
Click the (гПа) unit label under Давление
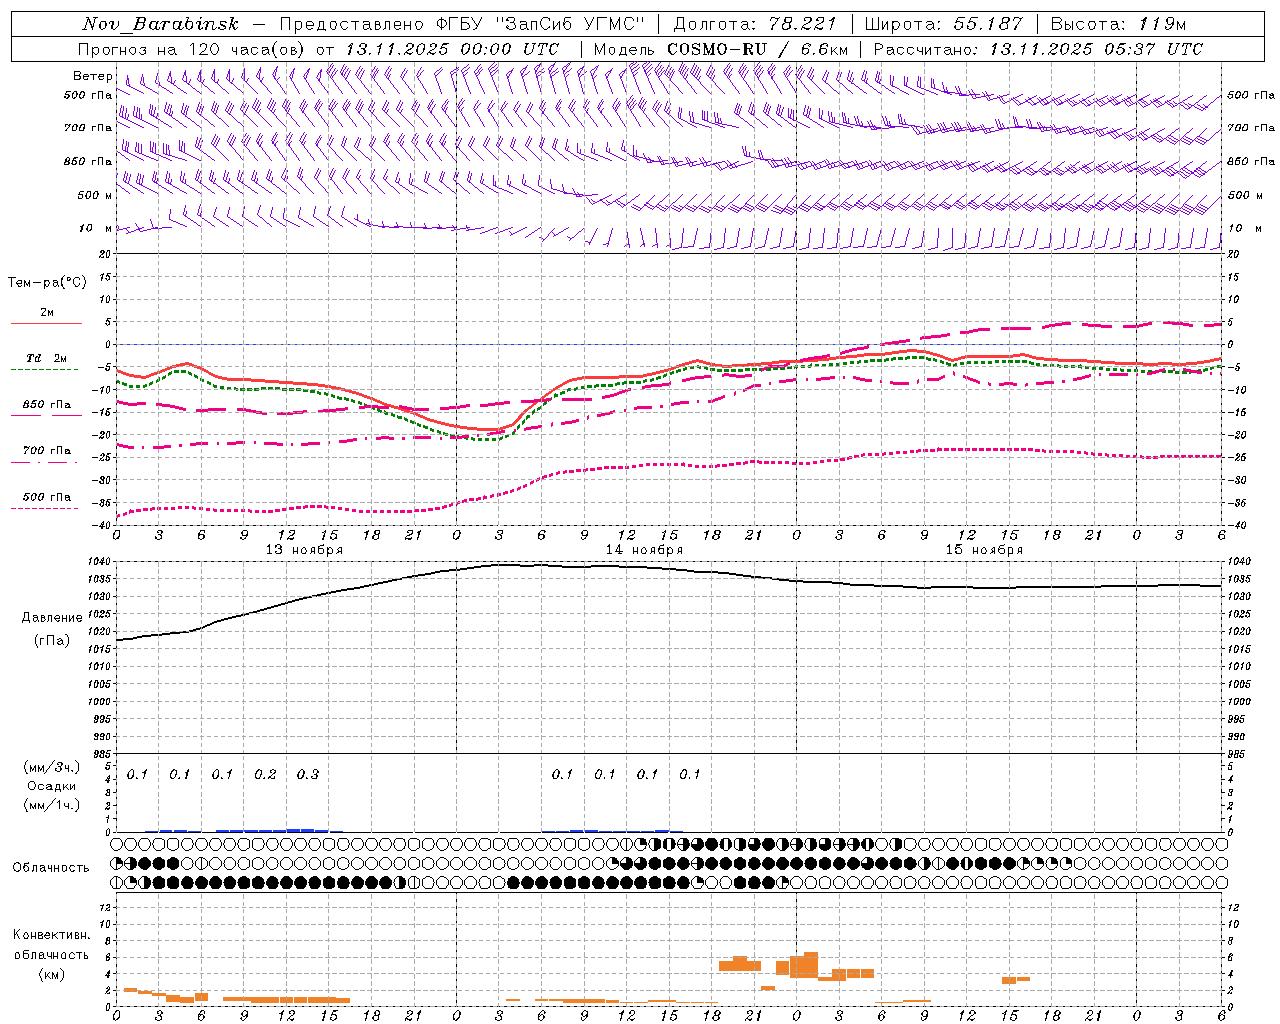pyautogui.click(x=52, y=640)
